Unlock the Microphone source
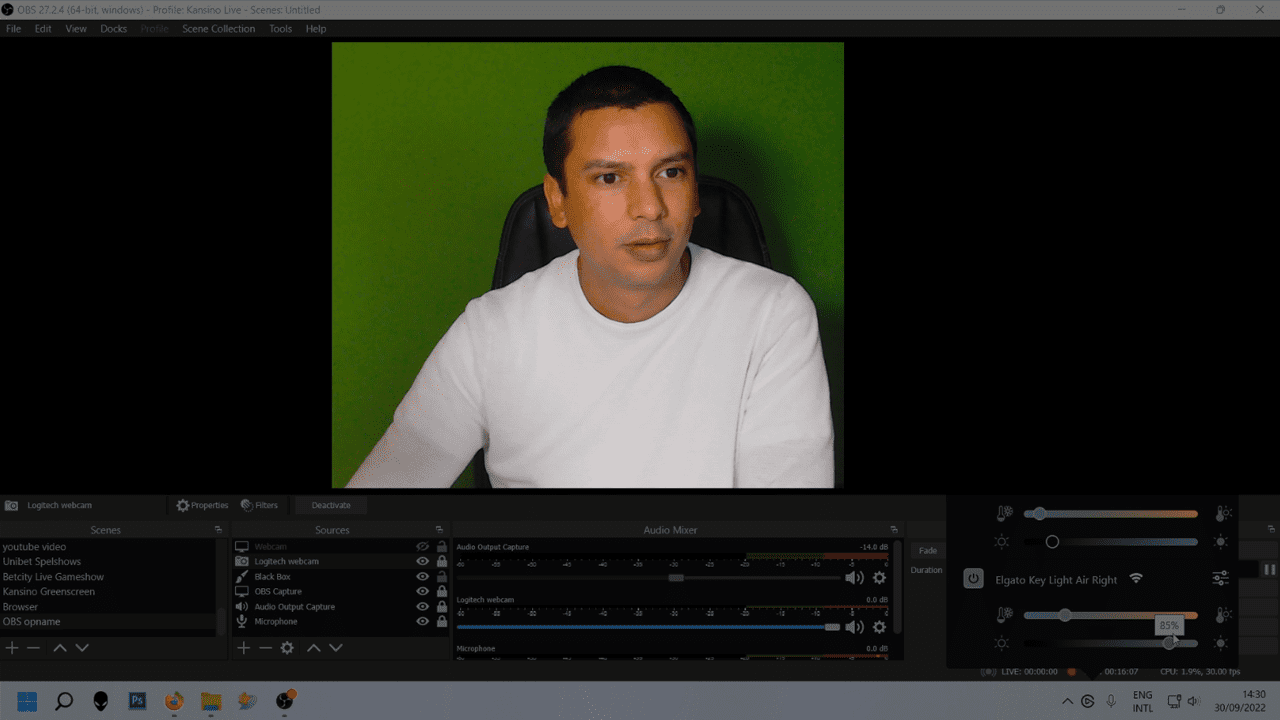The width and height of the screenshot is (1280, 720). 442,622
